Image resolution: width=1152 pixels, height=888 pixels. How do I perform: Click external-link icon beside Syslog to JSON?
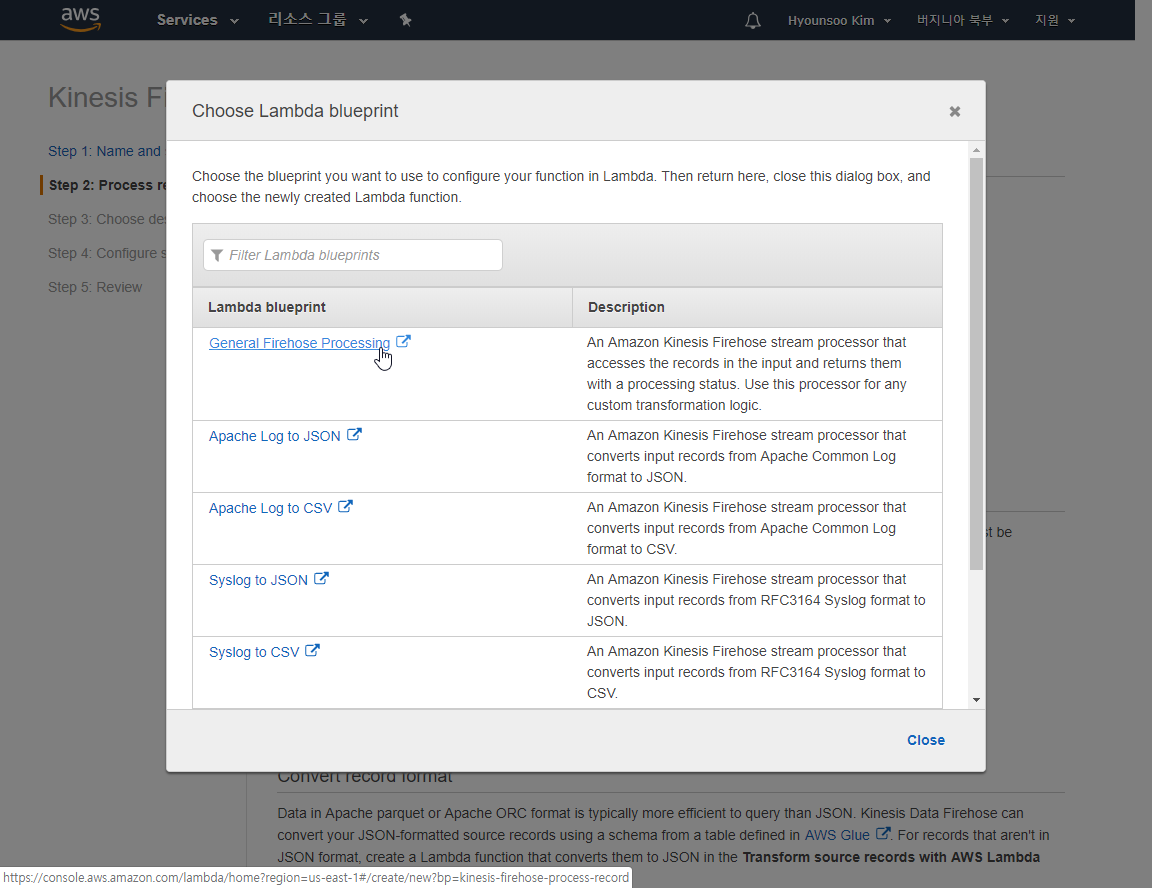click(321, 579)
